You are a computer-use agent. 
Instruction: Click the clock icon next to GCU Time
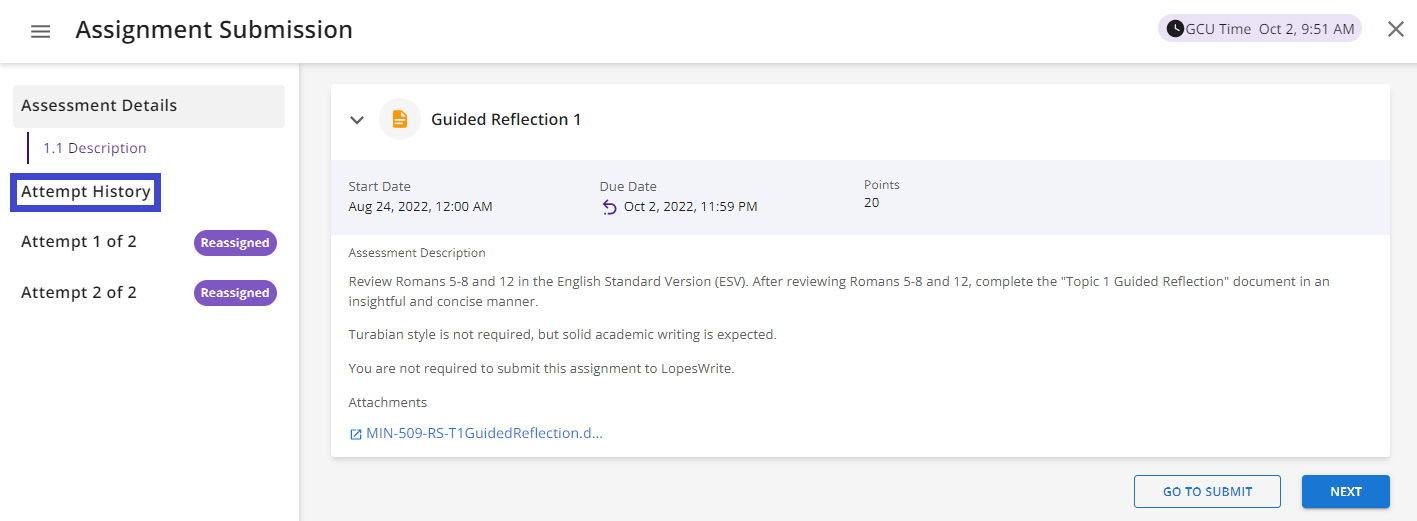tap(1175, 29)
